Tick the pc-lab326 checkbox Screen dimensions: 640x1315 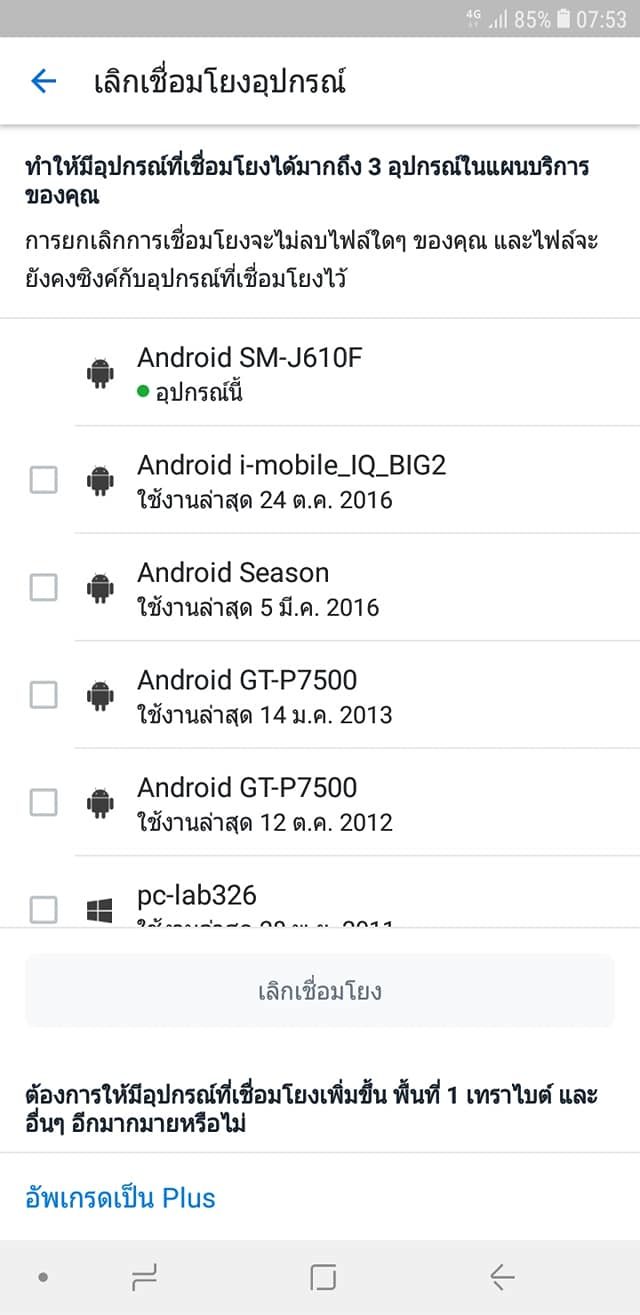click(43, 909)
